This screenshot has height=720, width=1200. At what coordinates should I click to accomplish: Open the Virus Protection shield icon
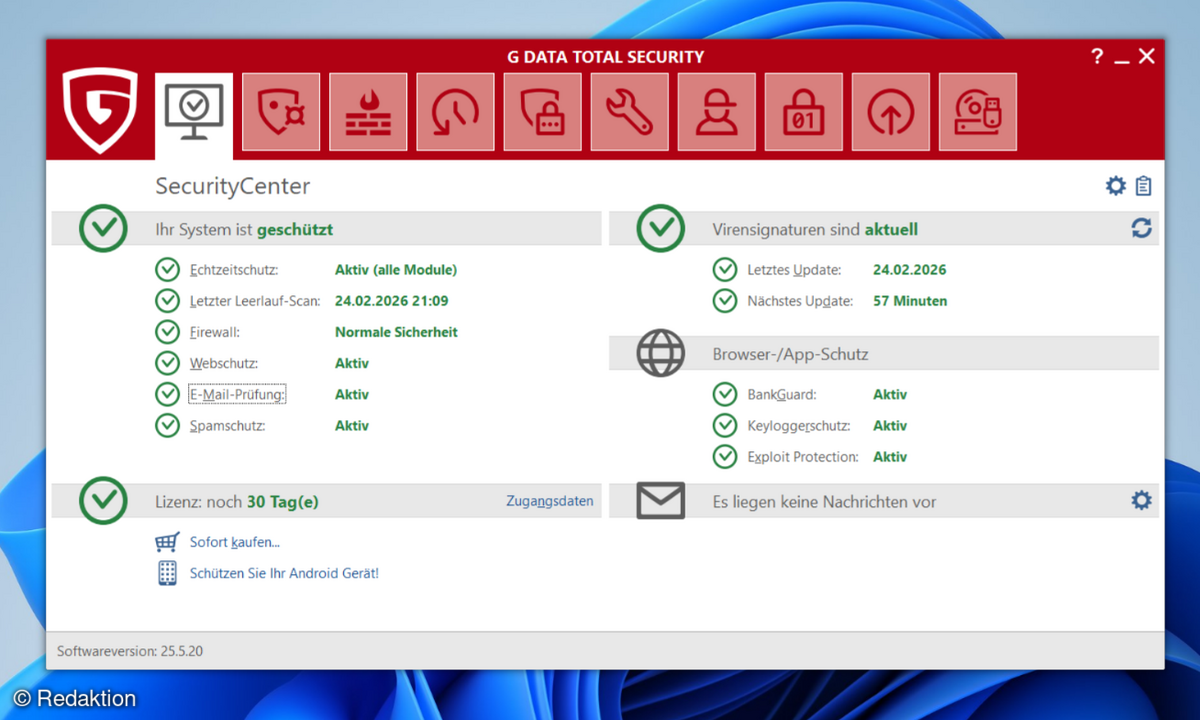(281, 111)
